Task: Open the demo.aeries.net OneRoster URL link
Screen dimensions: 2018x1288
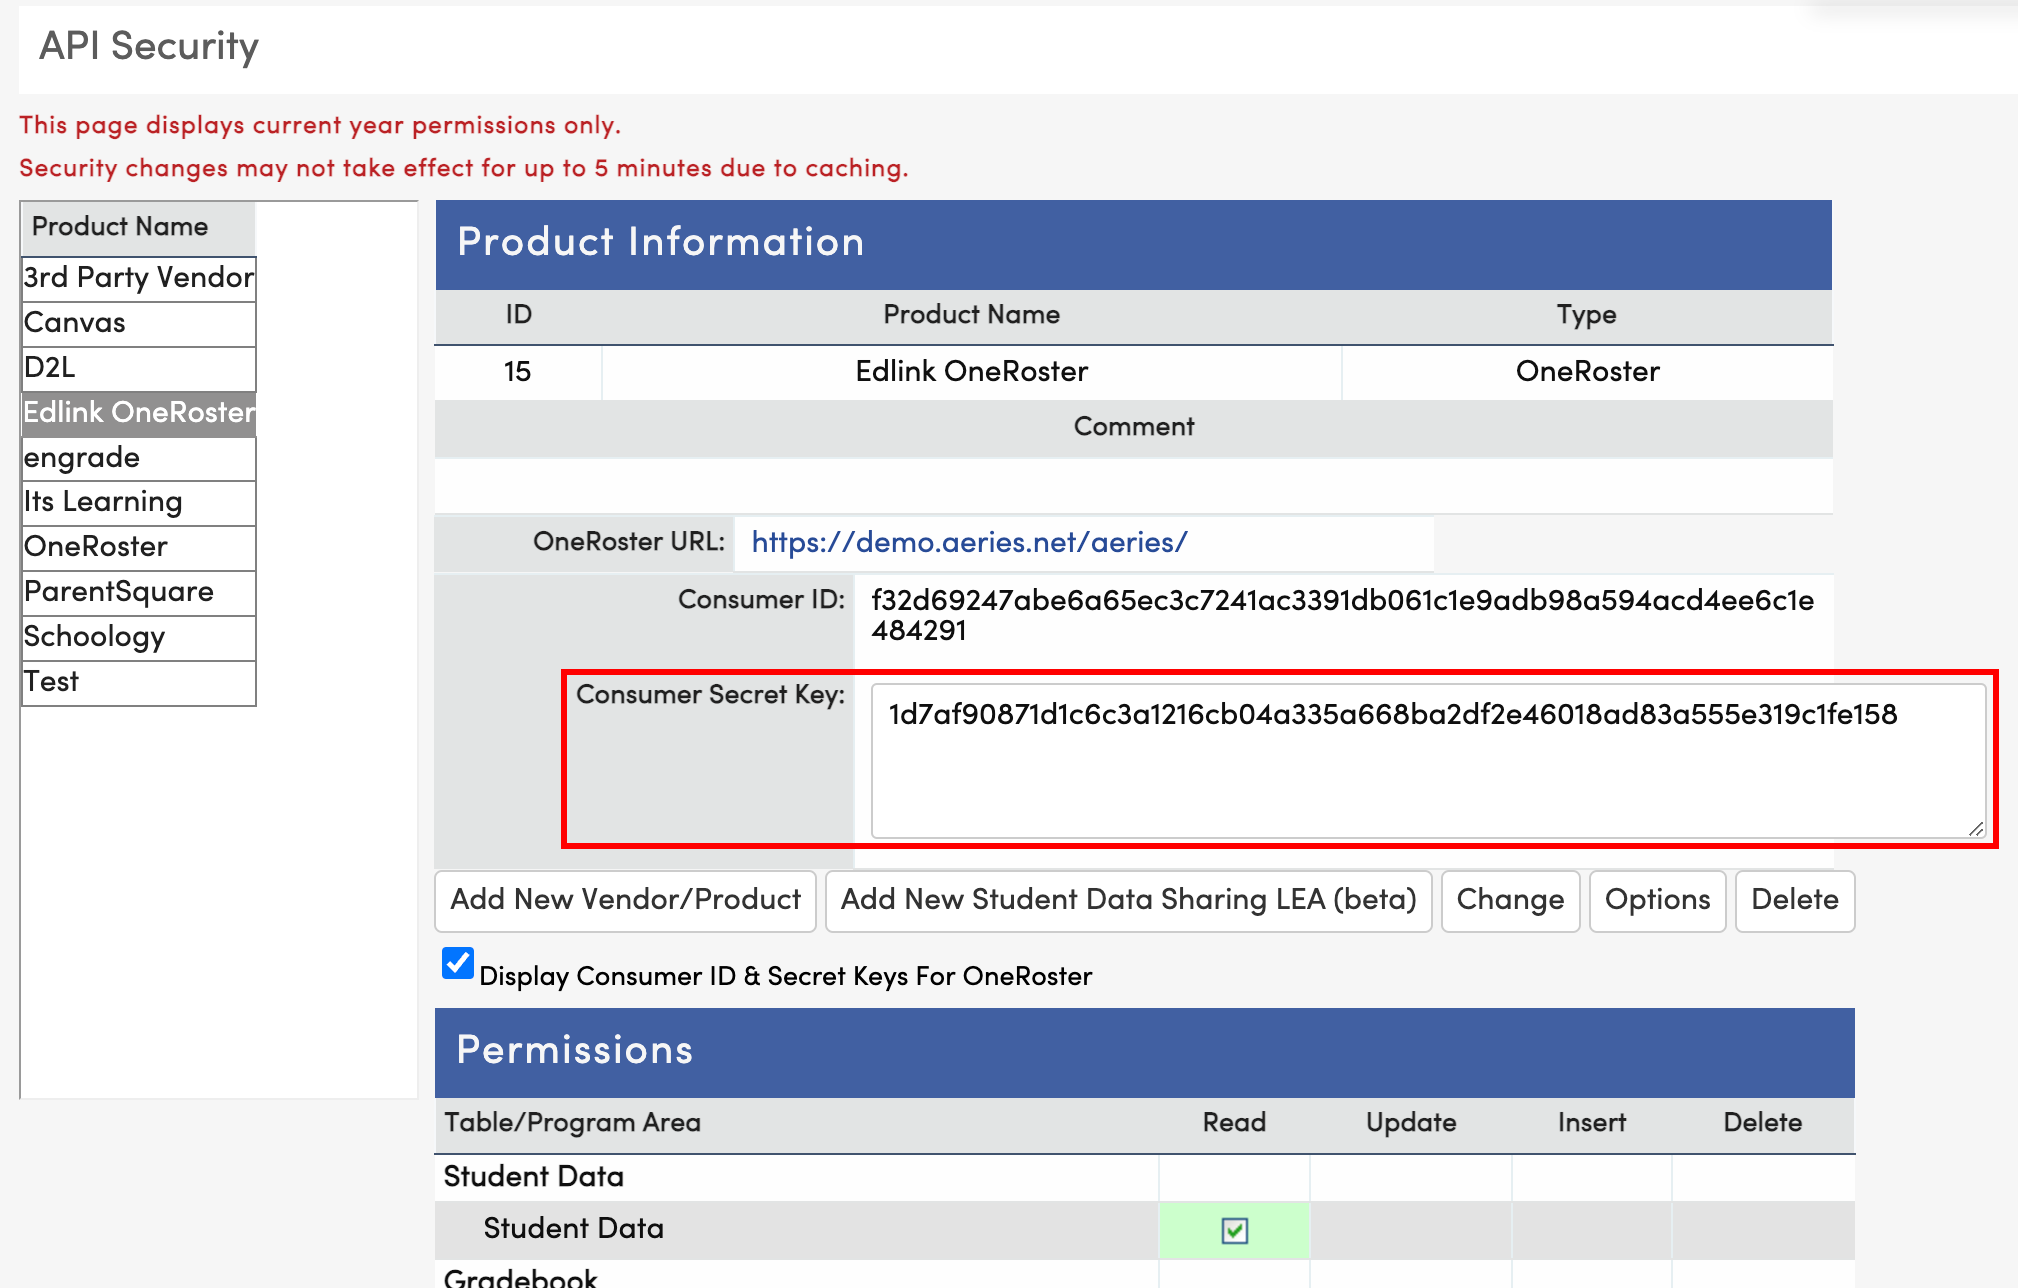Action: [x=969, y=542]
